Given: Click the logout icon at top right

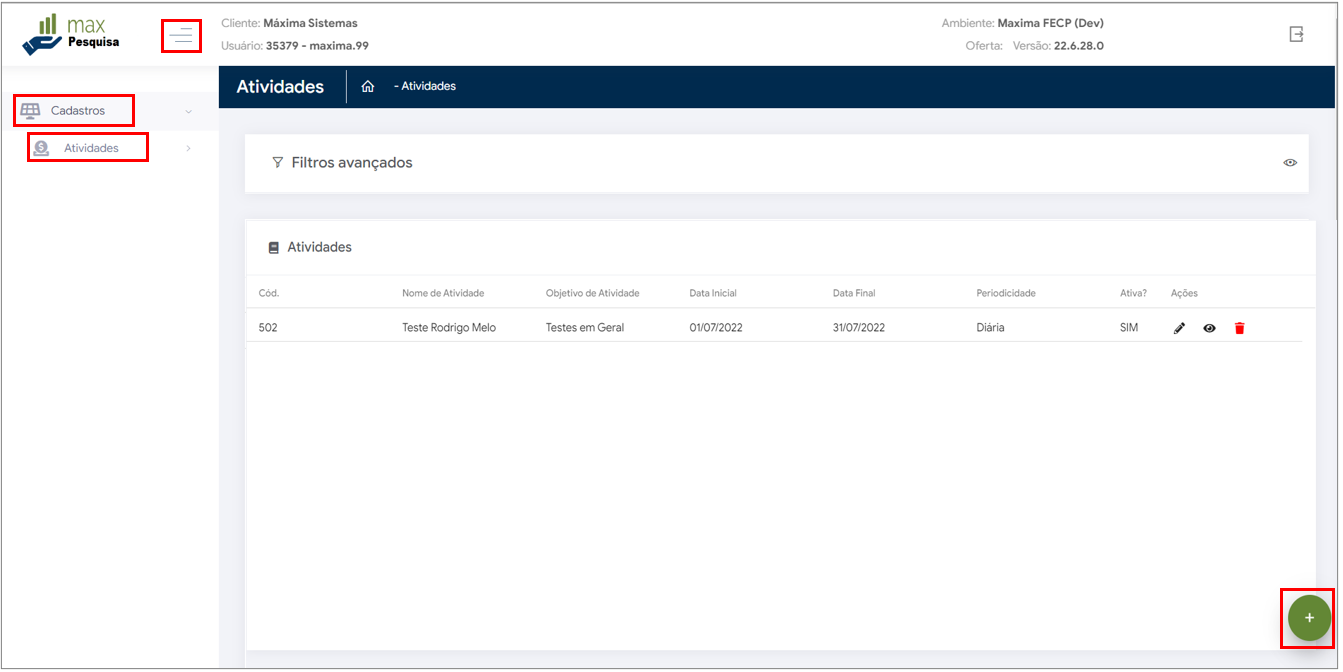Looking at the screenshot, I should pos(1296,34).
